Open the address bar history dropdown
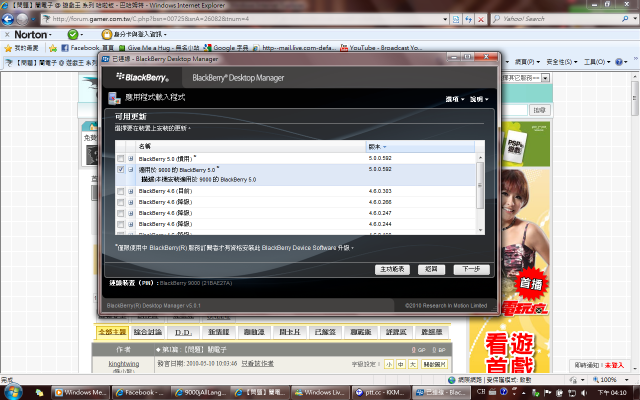Viewport: 640px width, 400px height. click(x=445, y=19)
